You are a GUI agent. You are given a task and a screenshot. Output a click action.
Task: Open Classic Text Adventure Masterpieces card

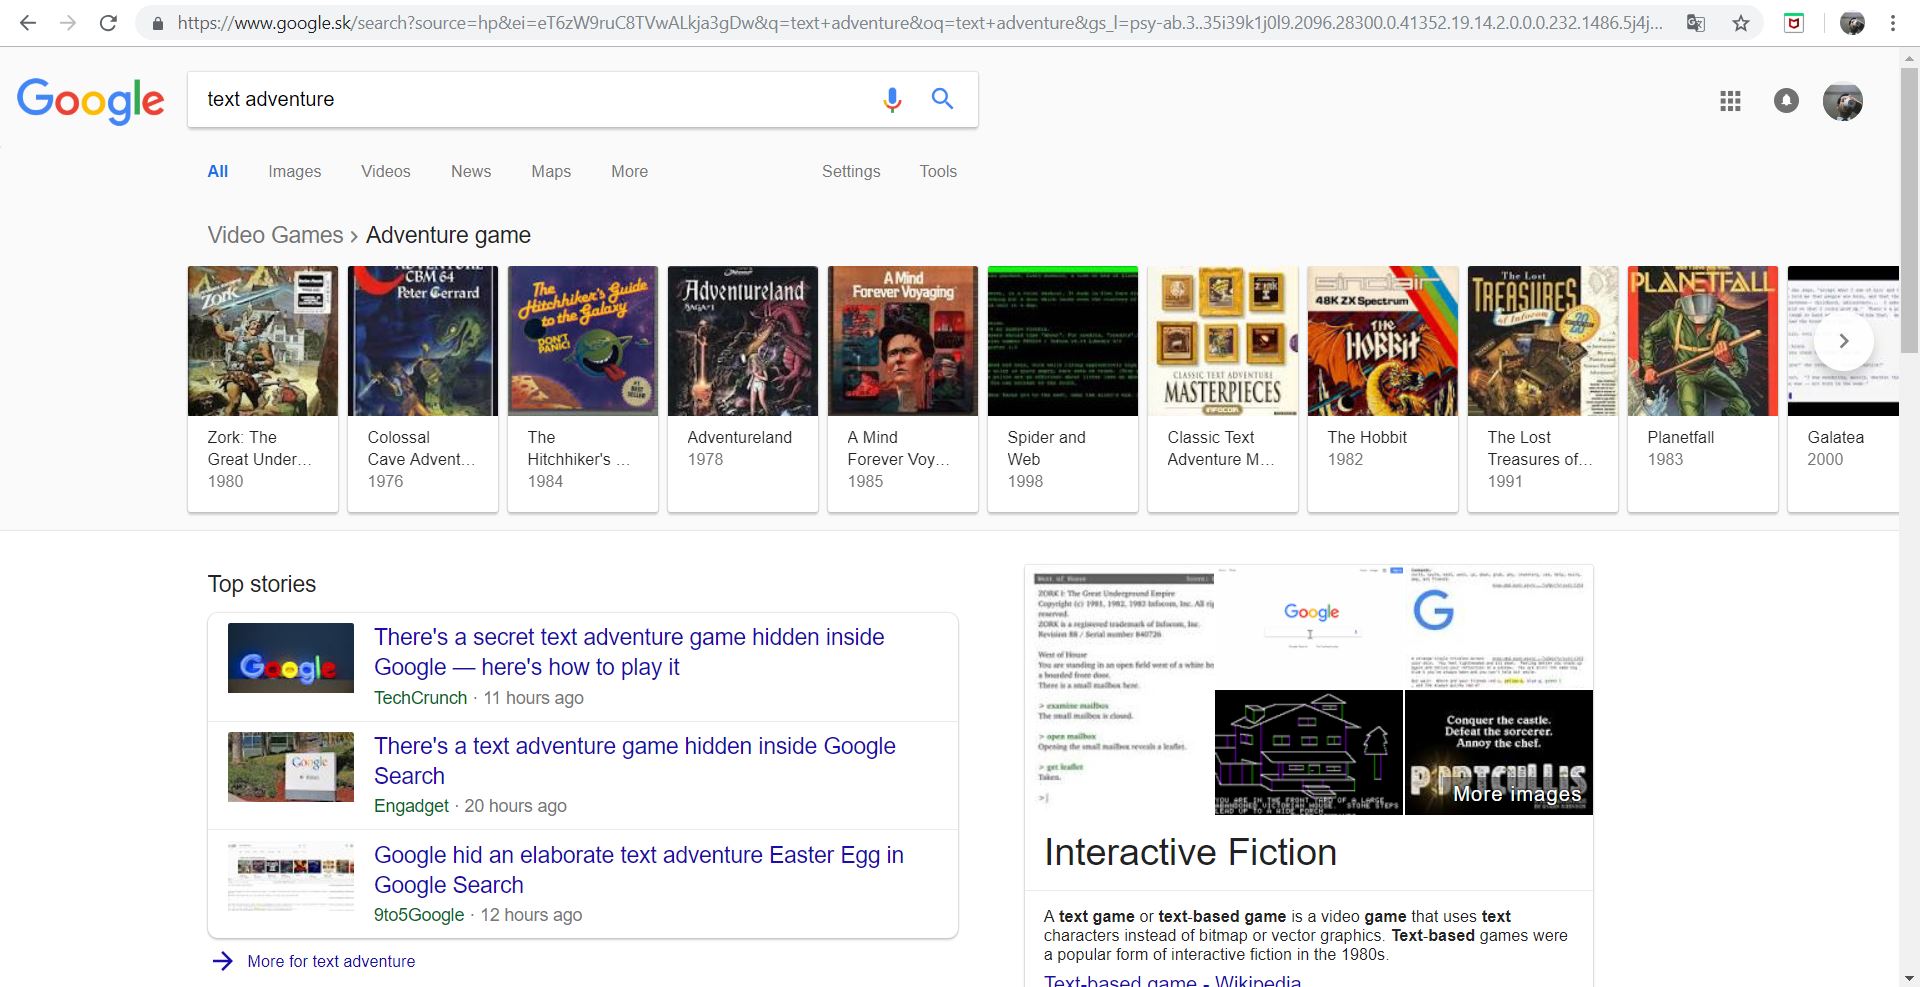[x=1223, y=389]
